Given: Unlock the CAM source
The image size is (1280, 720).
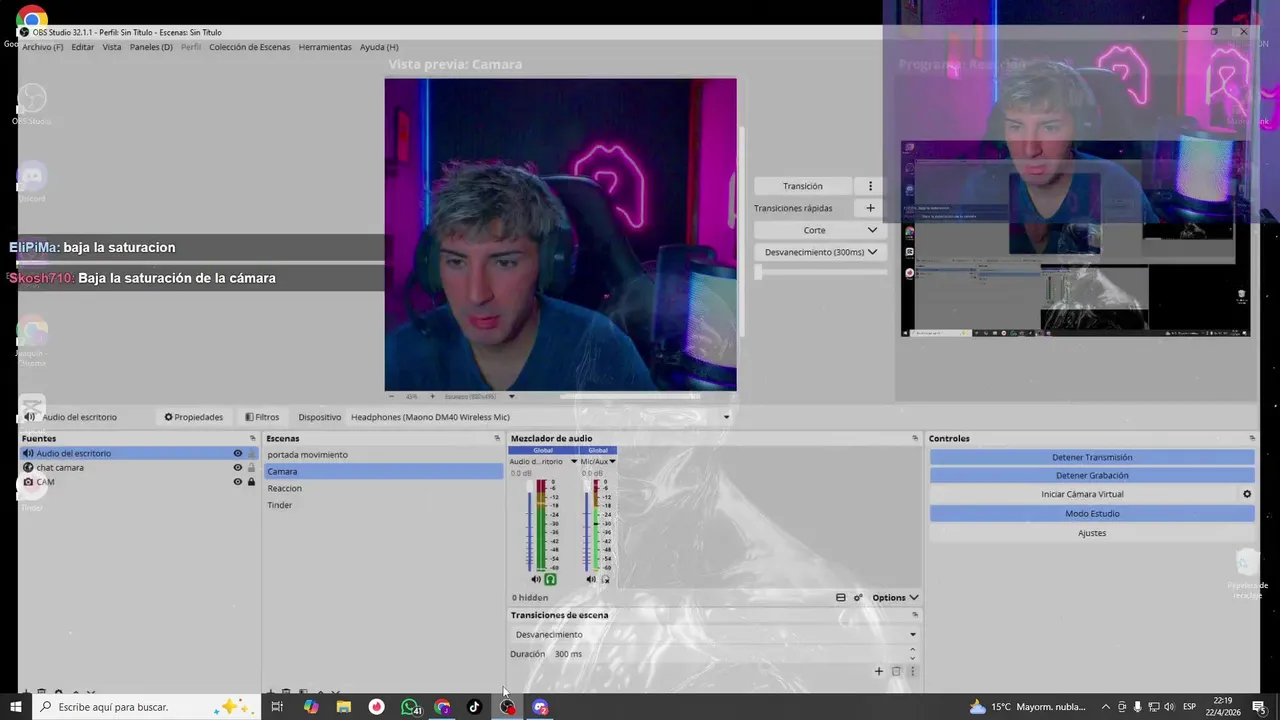Looking at the screenshot, I should pos(251,482).
